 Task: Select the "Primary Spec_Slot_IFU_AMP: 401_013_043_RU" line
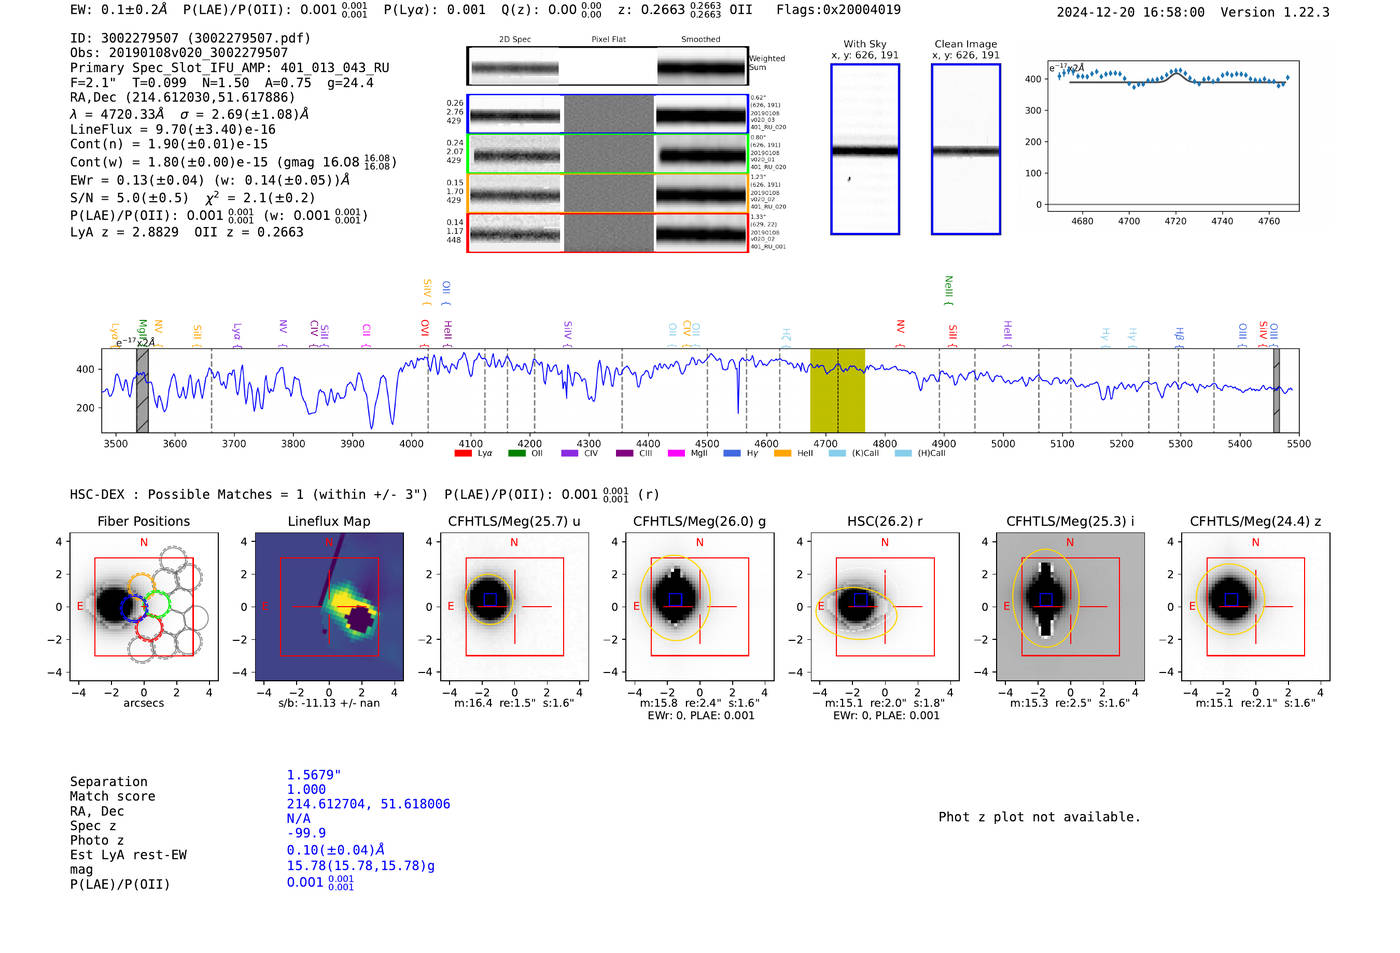[230, 68]
